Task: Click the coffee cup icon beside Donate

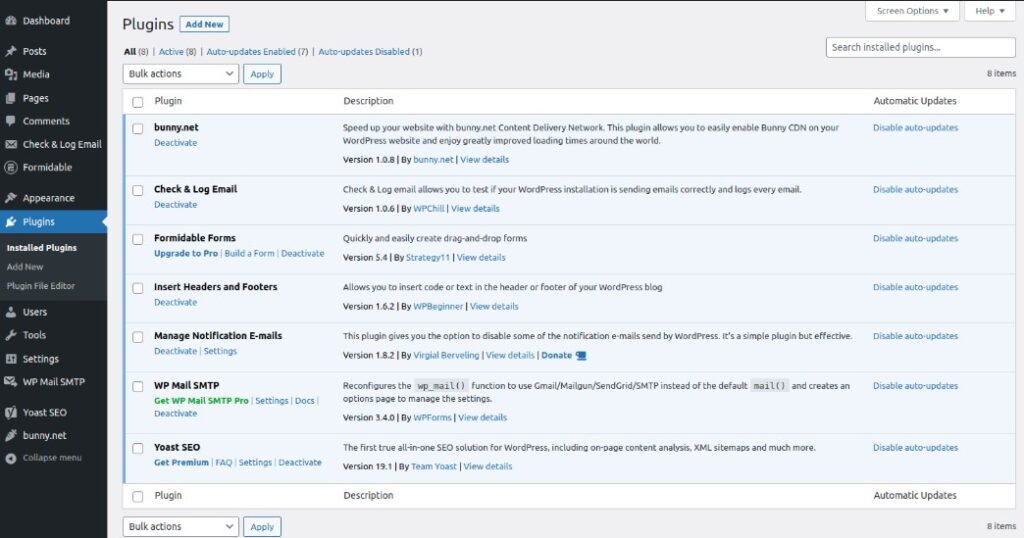Action: 581,356
